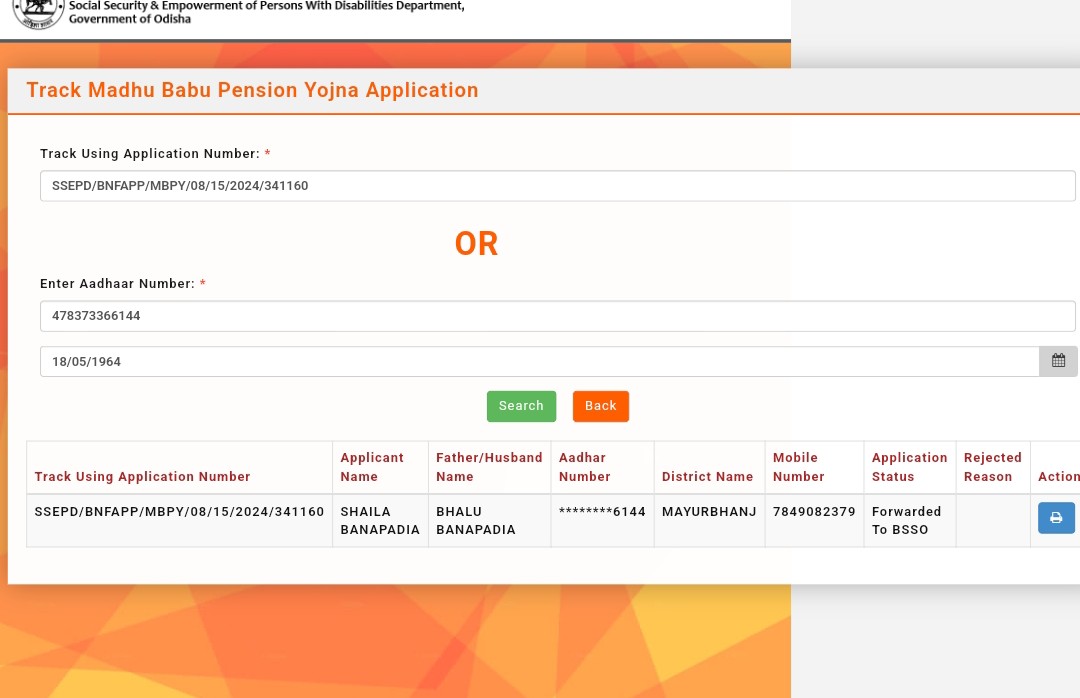Click Track Madhu Babu Pension Yojna Application heading
Screen dimensions: 1080x698
tap(252, 90)
